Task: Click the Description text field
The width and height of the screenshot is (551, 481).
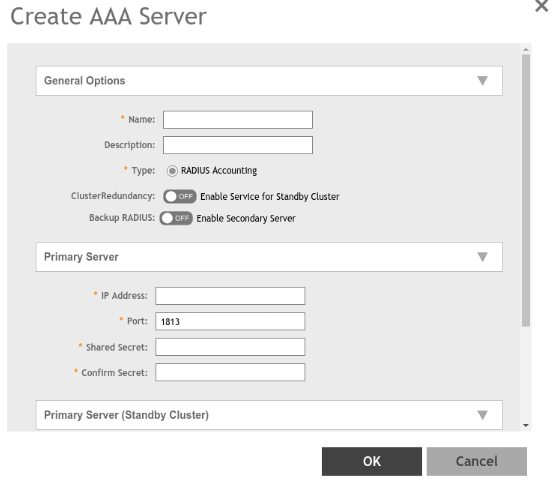Action: (238, 145)
